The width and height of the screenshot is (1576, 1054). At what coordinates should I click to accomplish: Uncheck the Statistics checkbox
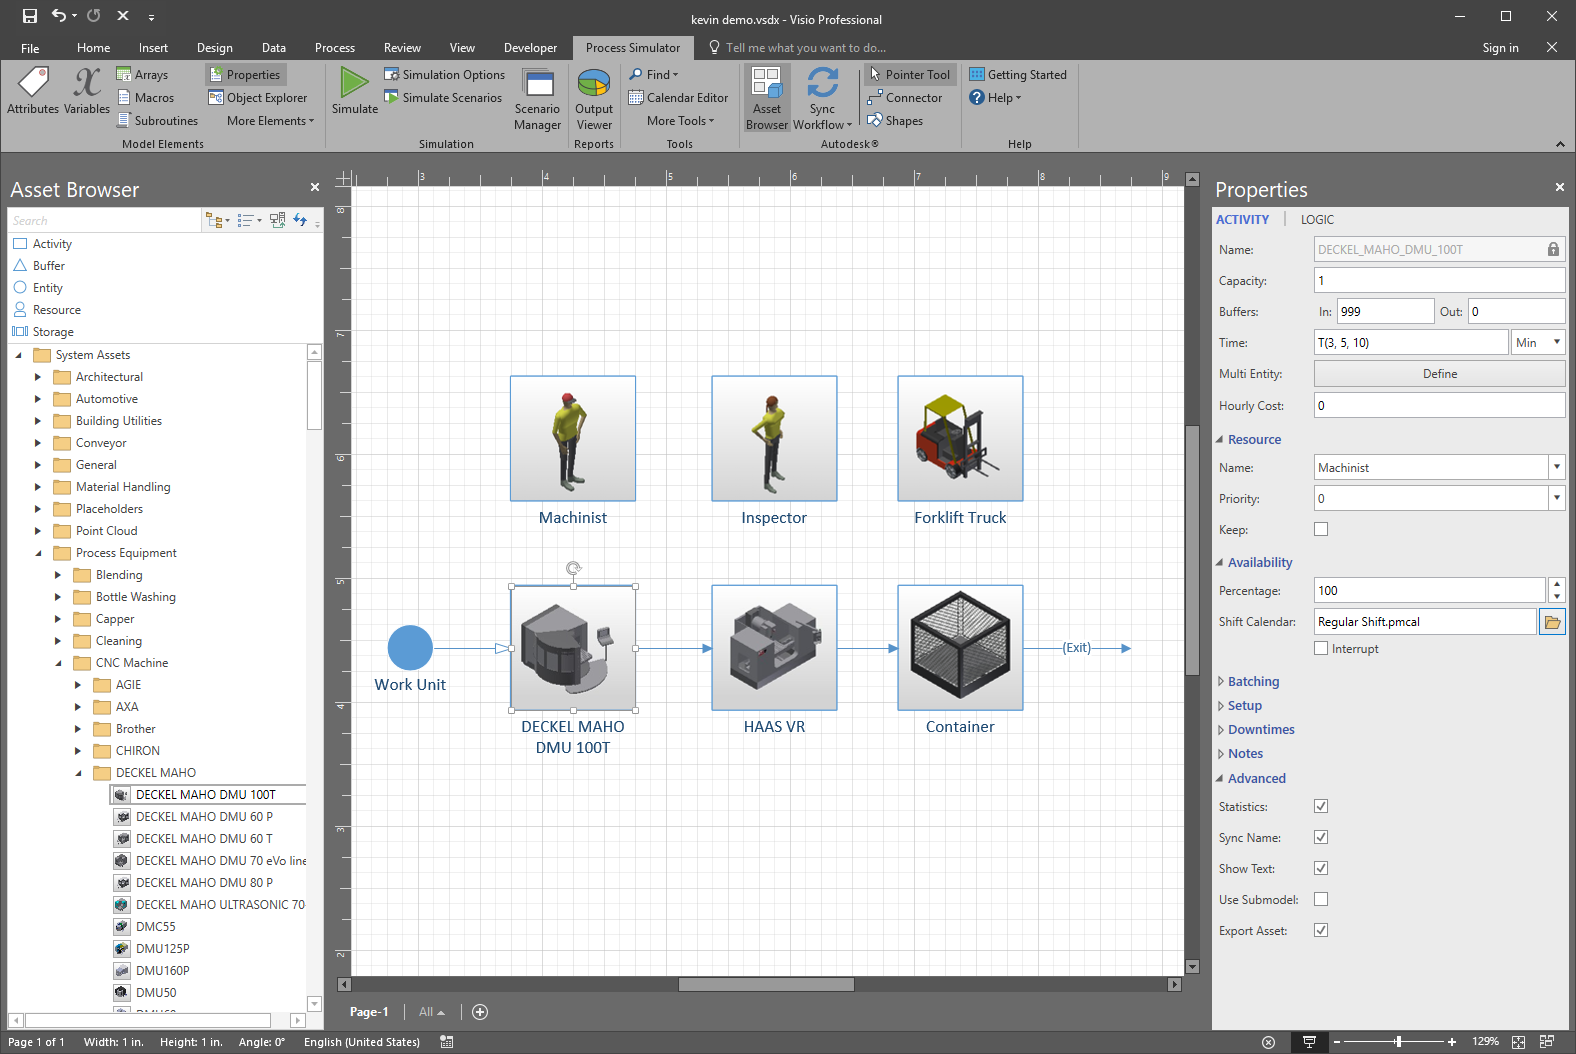coord(1321,806)
